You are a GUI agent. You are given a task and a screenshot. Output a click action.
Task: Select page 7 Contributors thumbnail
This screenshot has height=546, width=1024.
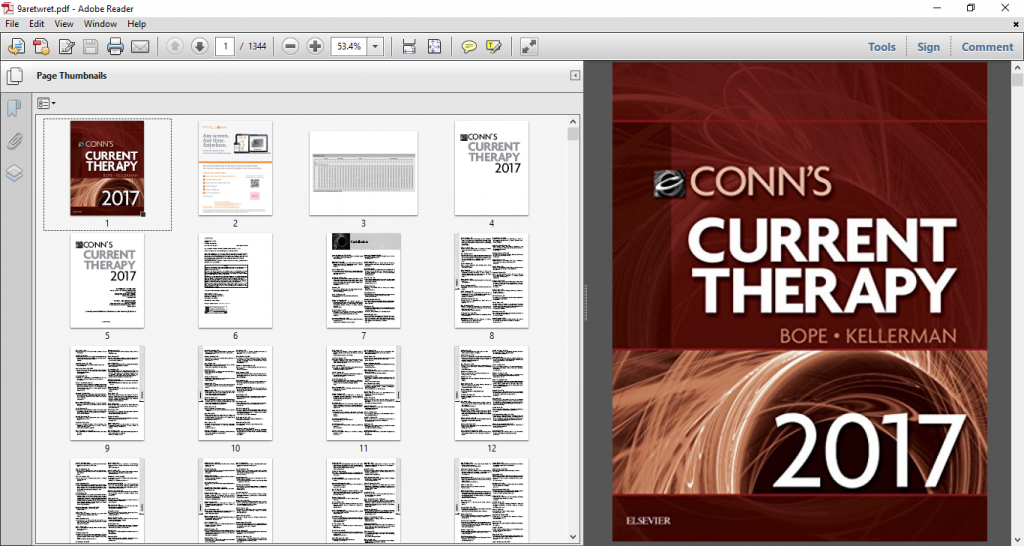(363, 281)
